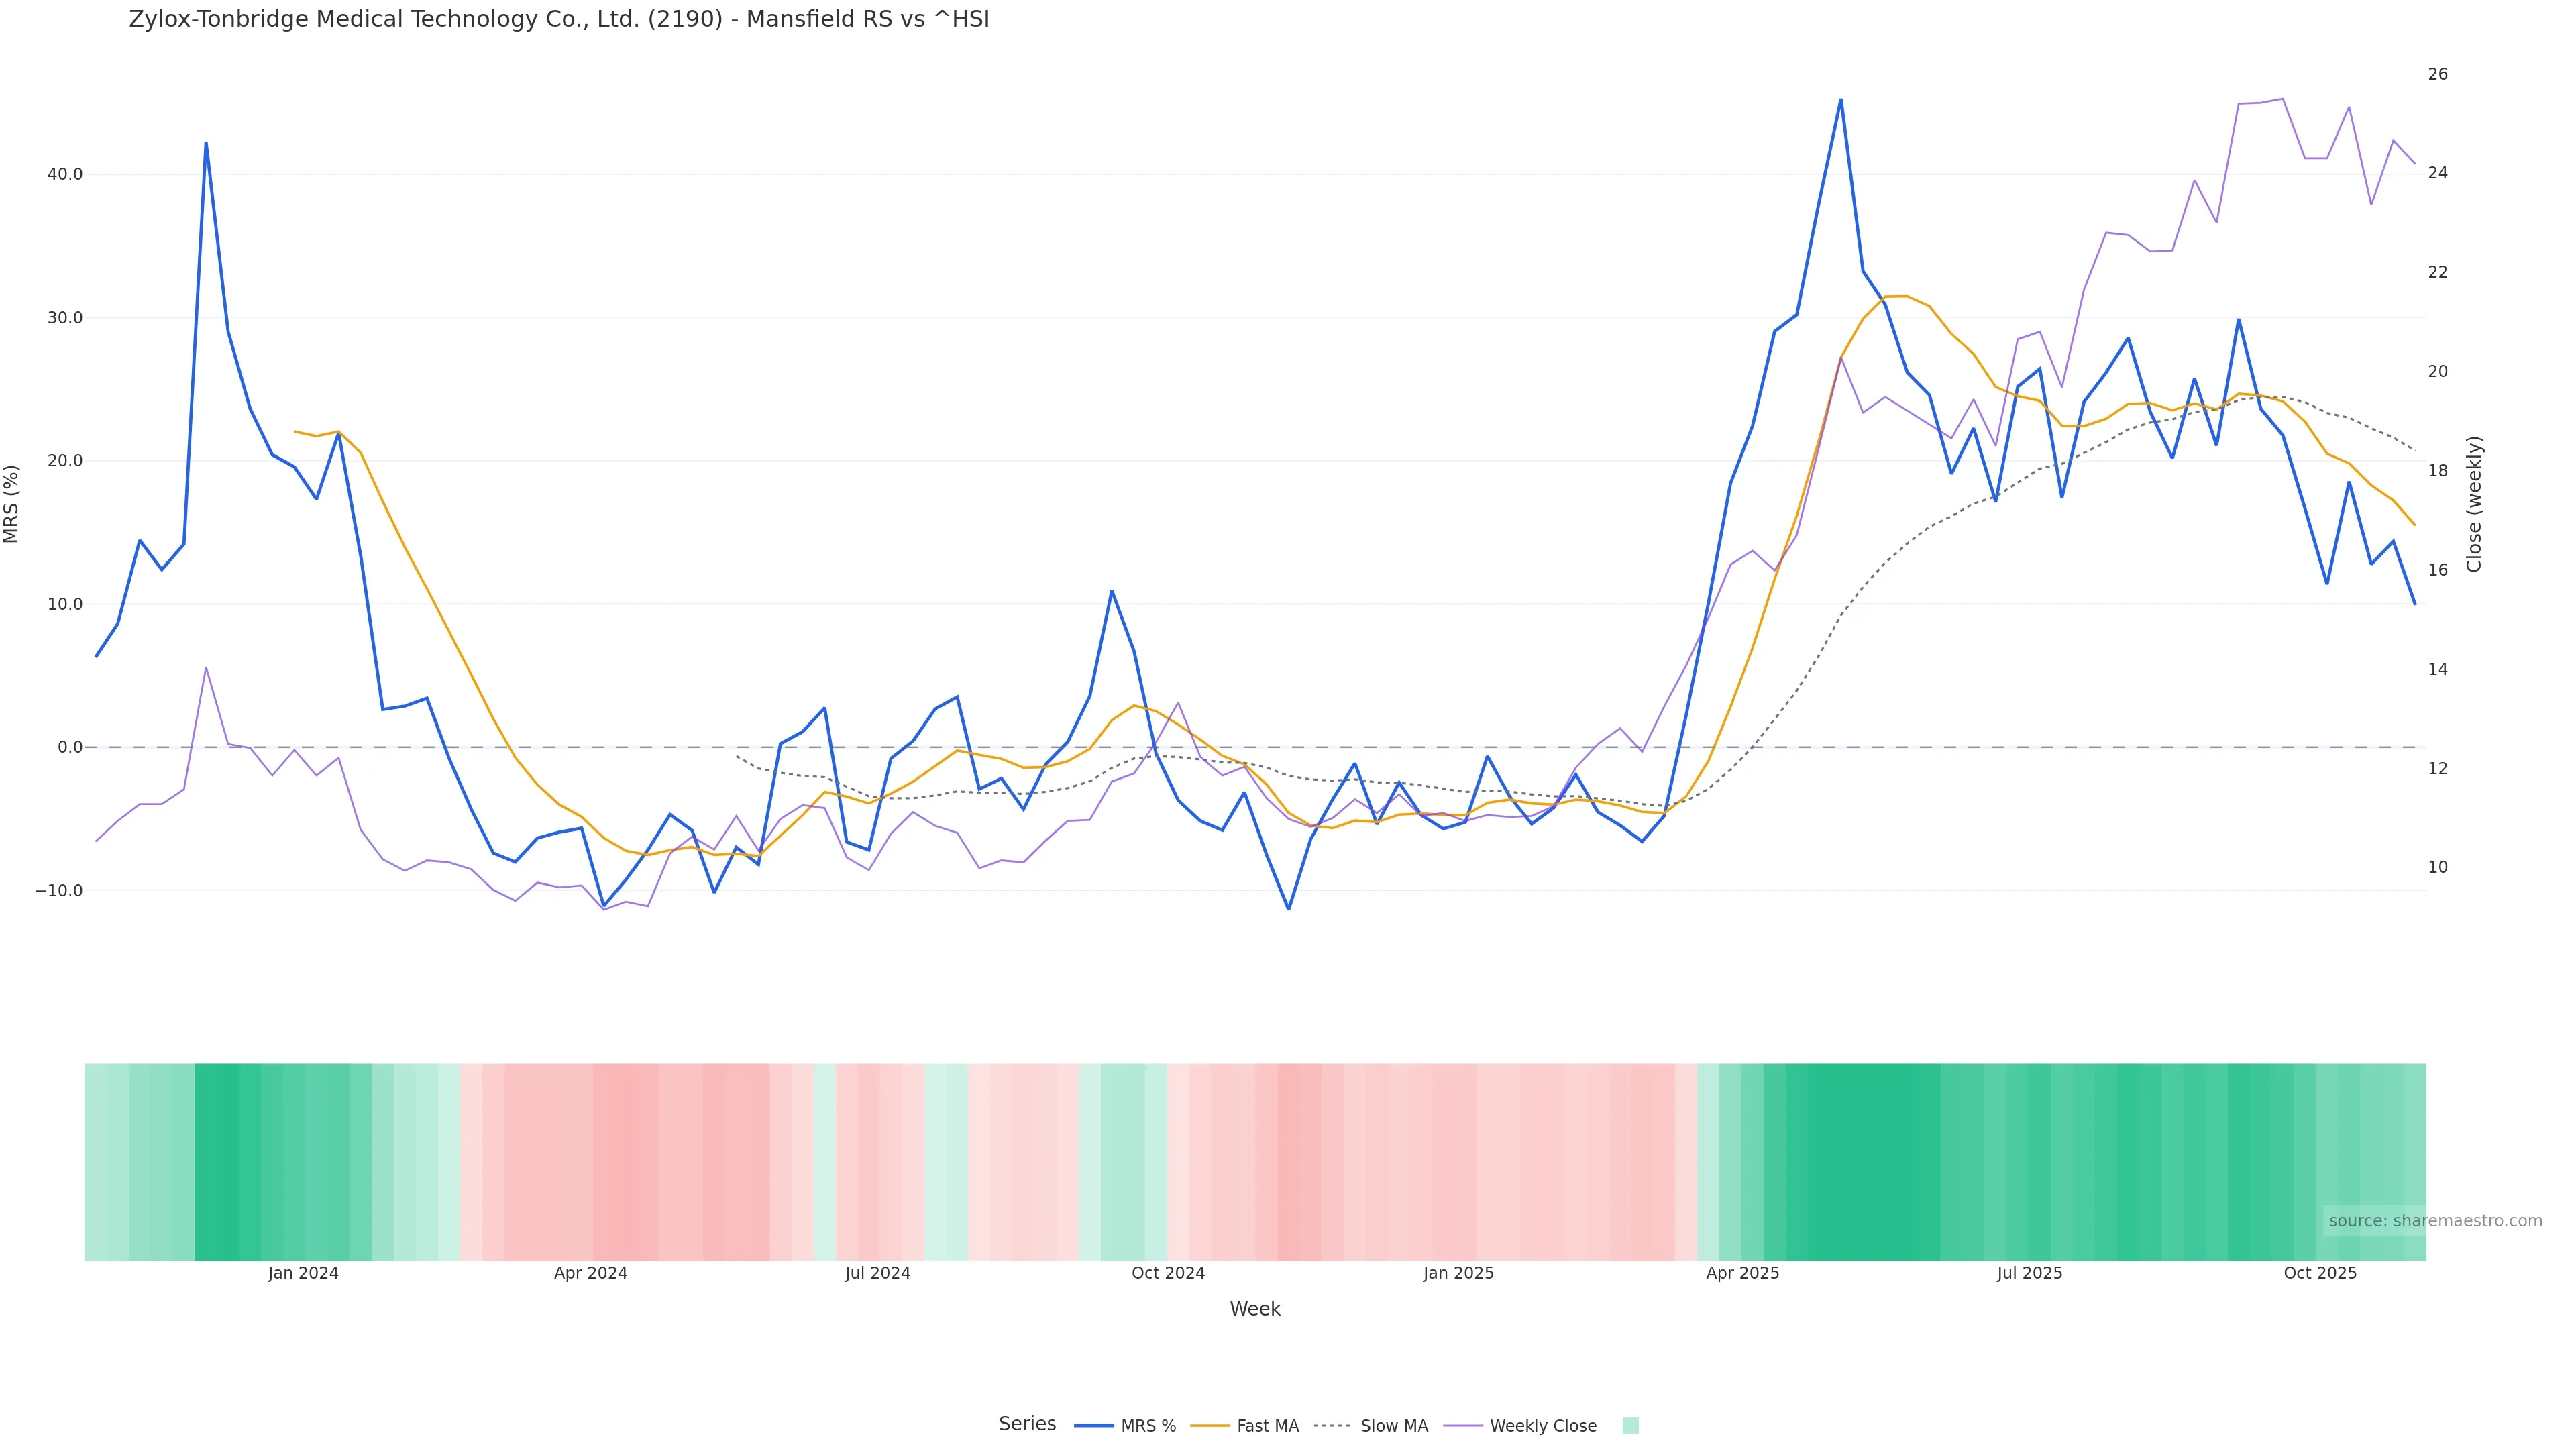The width and height of the screenshot is (2576, 1449).
Task: Click the blue MRS % legend line icon
Action: tap(1094, 1426)
